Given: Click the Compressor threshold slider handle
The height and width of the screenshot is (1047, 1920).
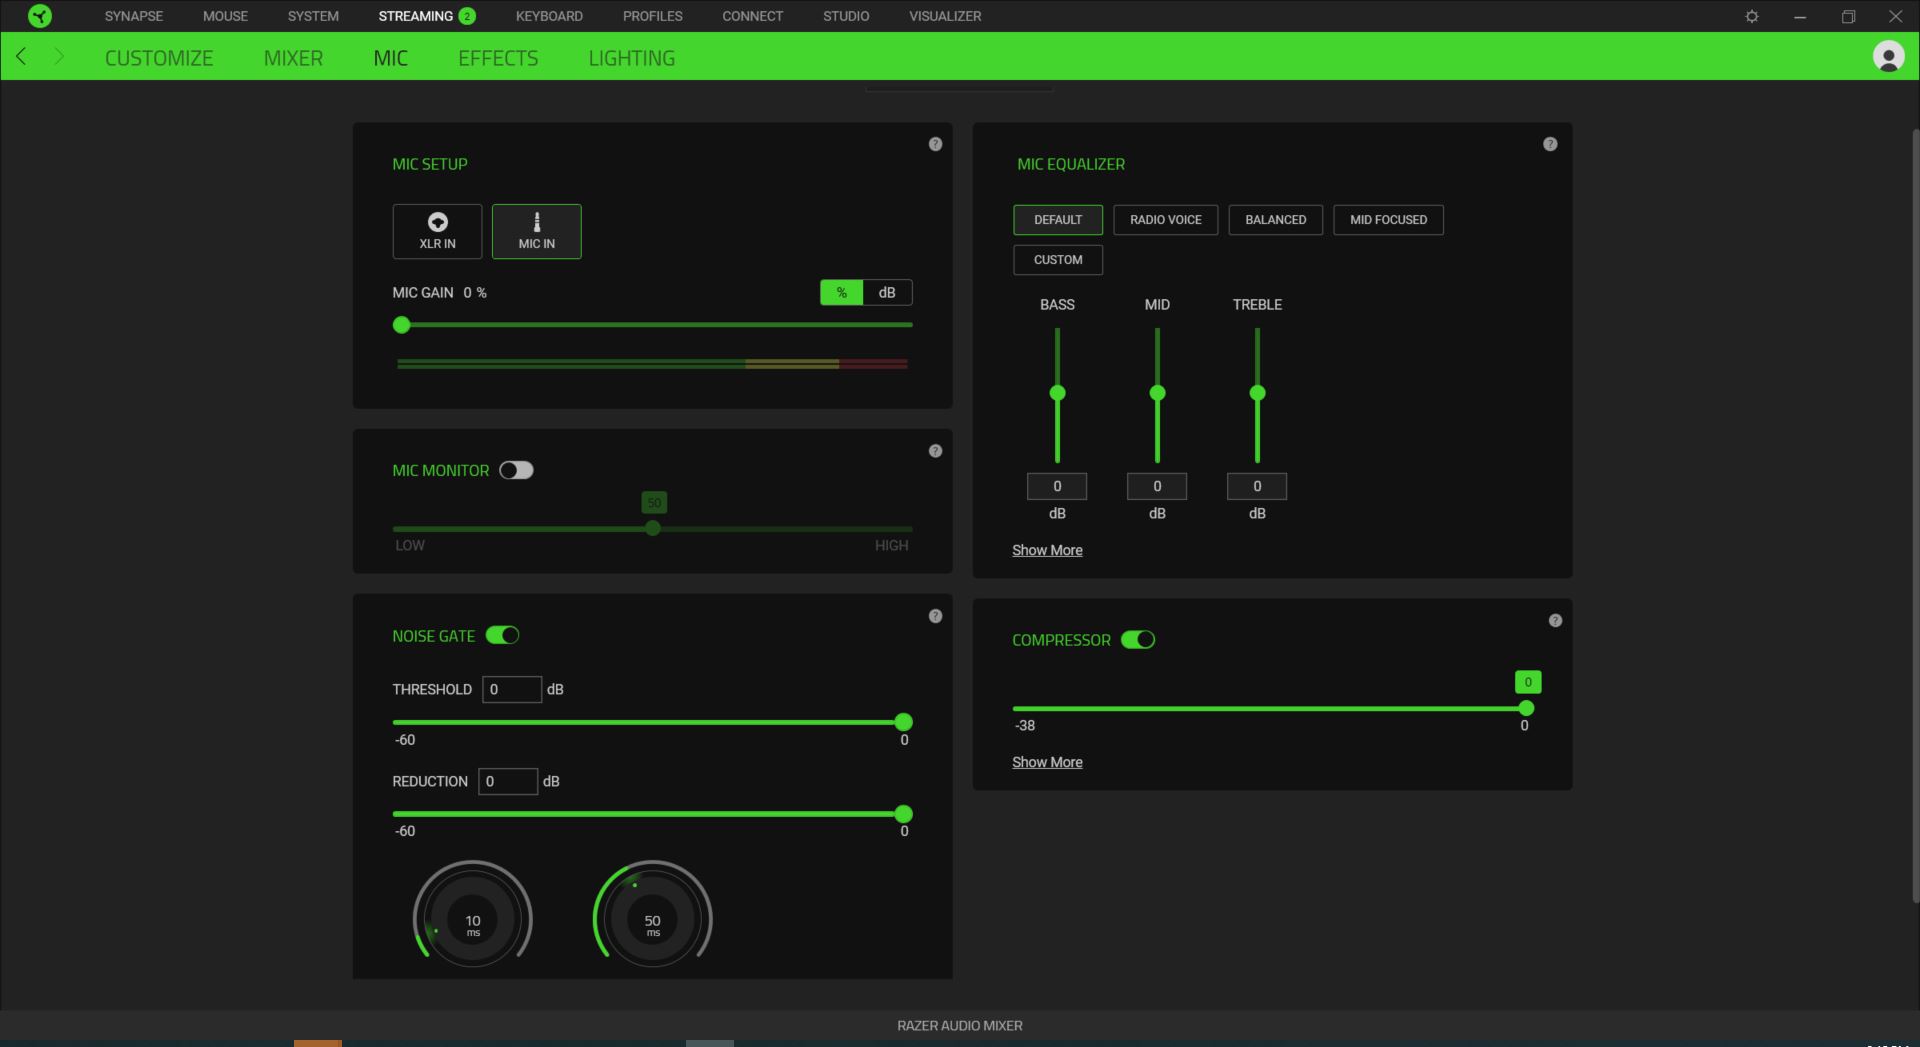Looking at the screenshot, I should pos(1526,708).
